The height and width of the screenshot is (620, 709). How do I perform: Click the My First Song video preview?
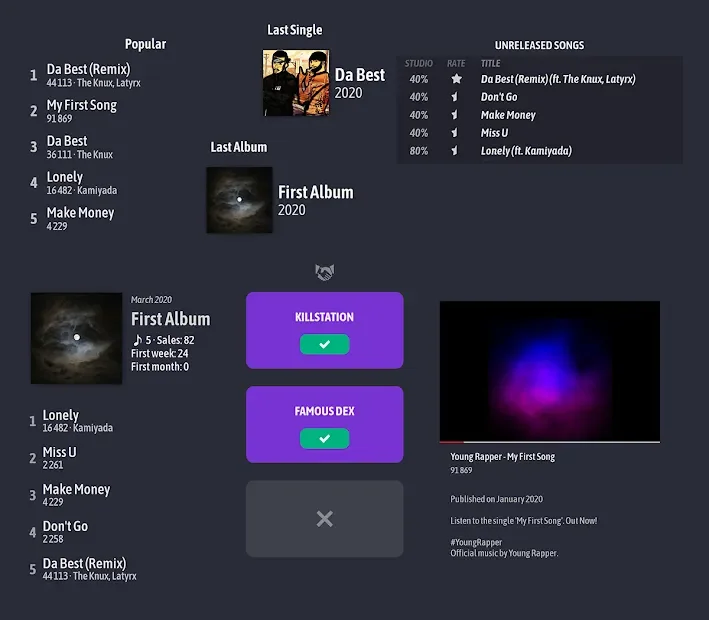point(549,370)
